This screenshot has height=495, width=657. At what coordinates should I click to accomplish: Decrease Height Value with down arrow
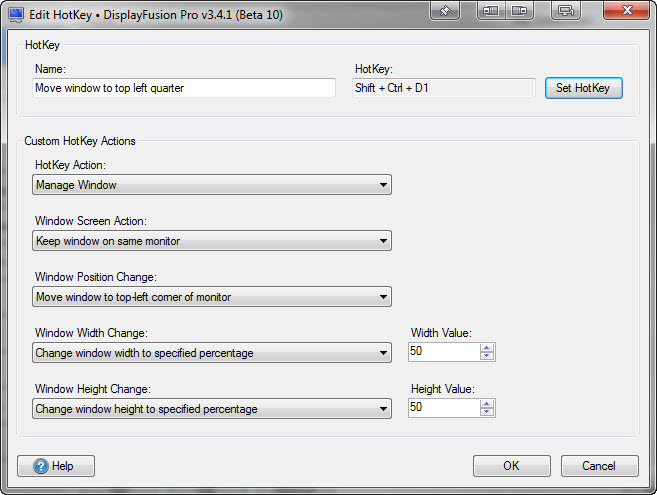point(486,412)
